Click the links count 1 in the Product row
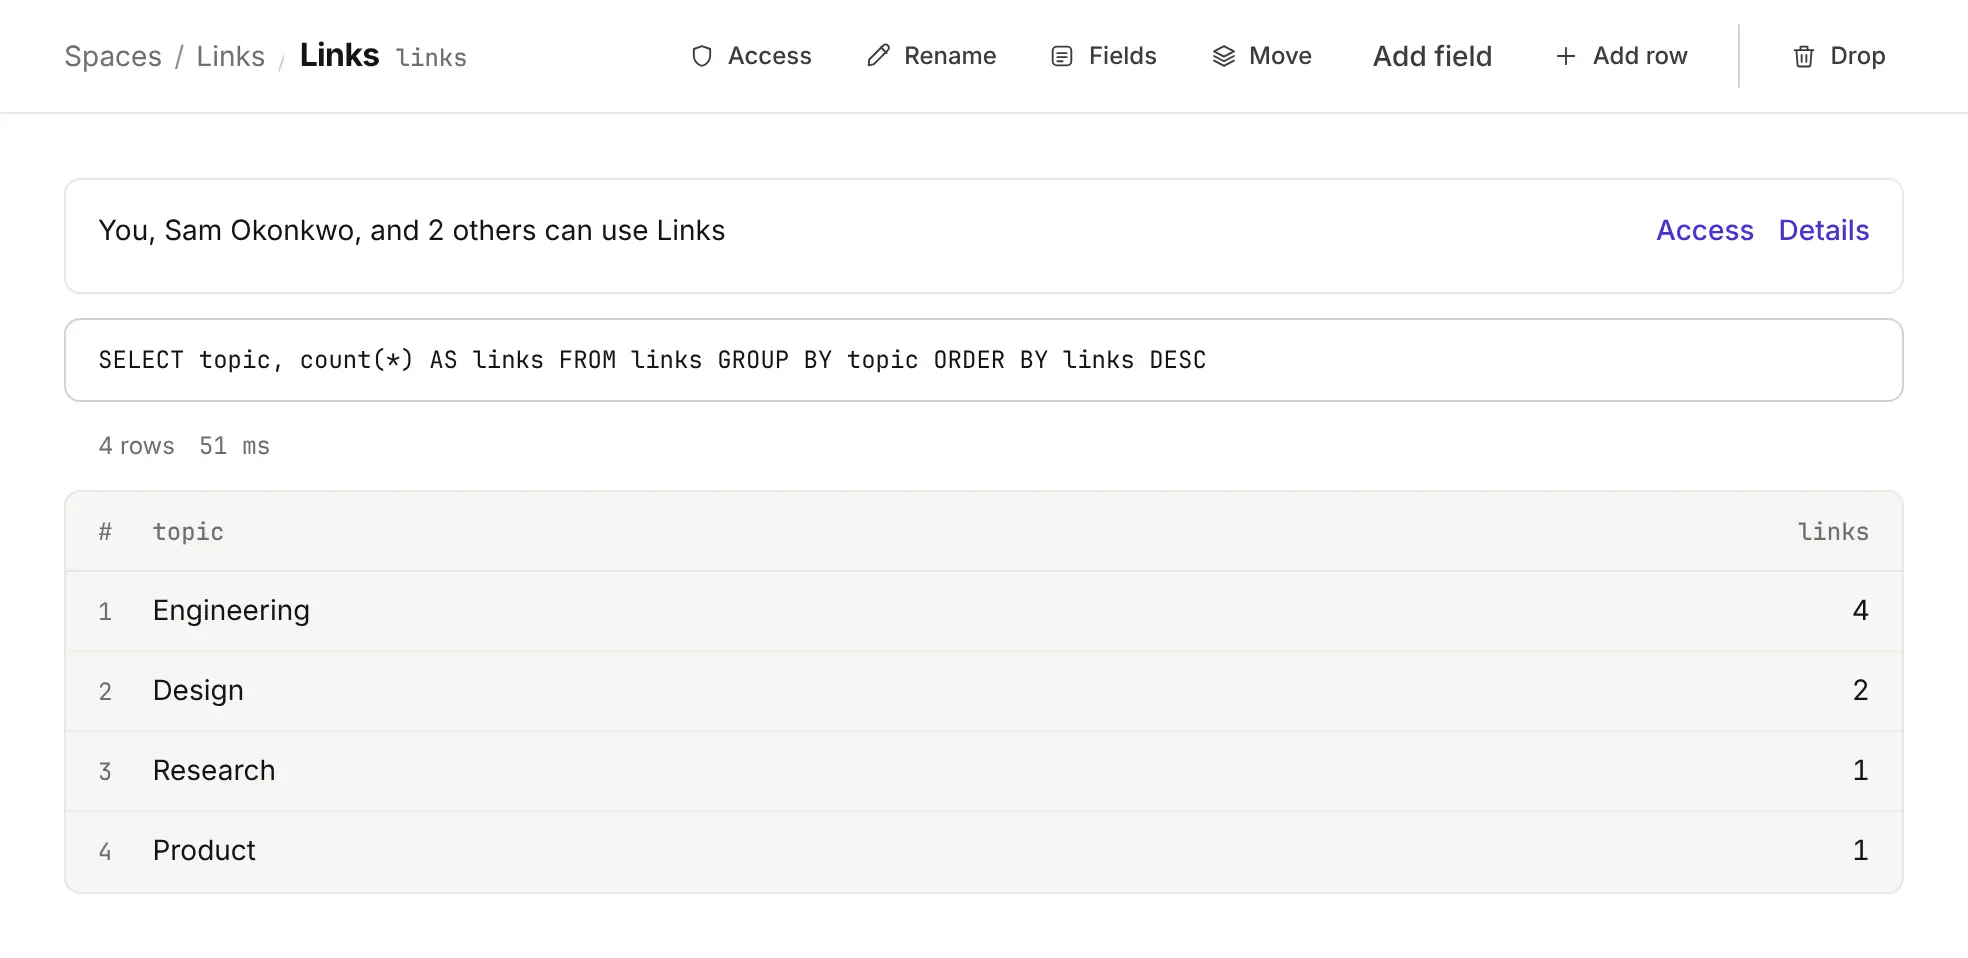Image resolution: width=1968 pixels, height=958 pixels. click(x=1860, y=851)
